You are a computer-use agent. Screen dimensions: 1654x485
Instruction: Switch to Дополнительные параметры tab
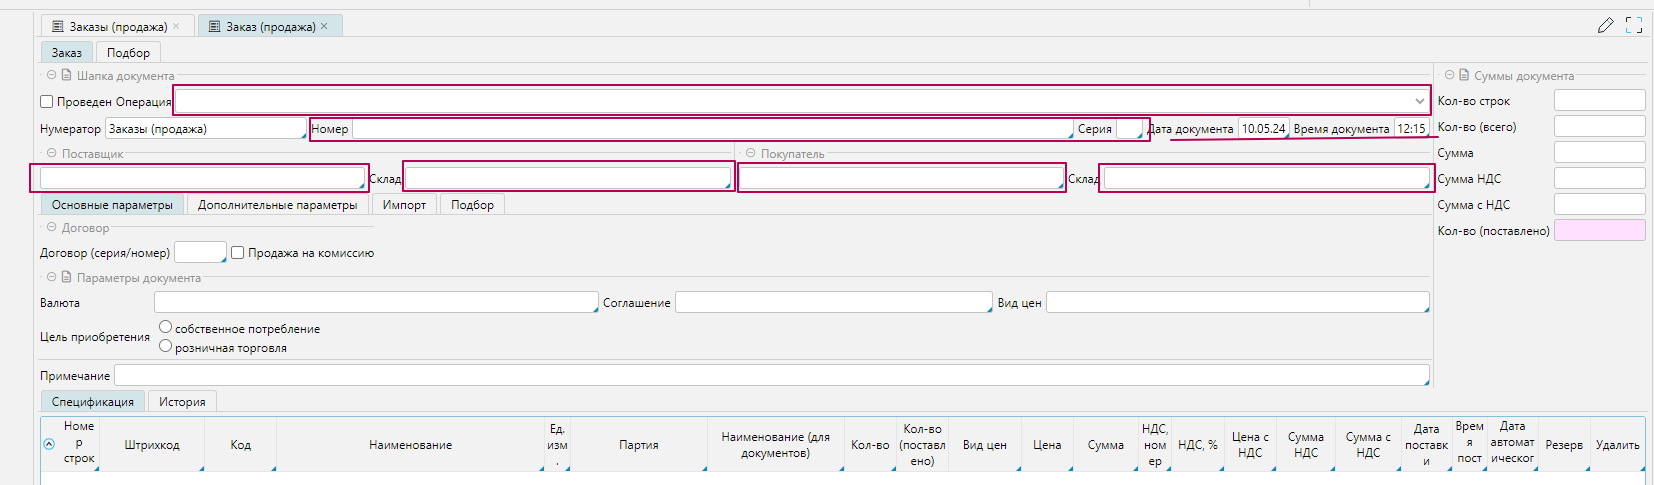click(x=277, y=205)
